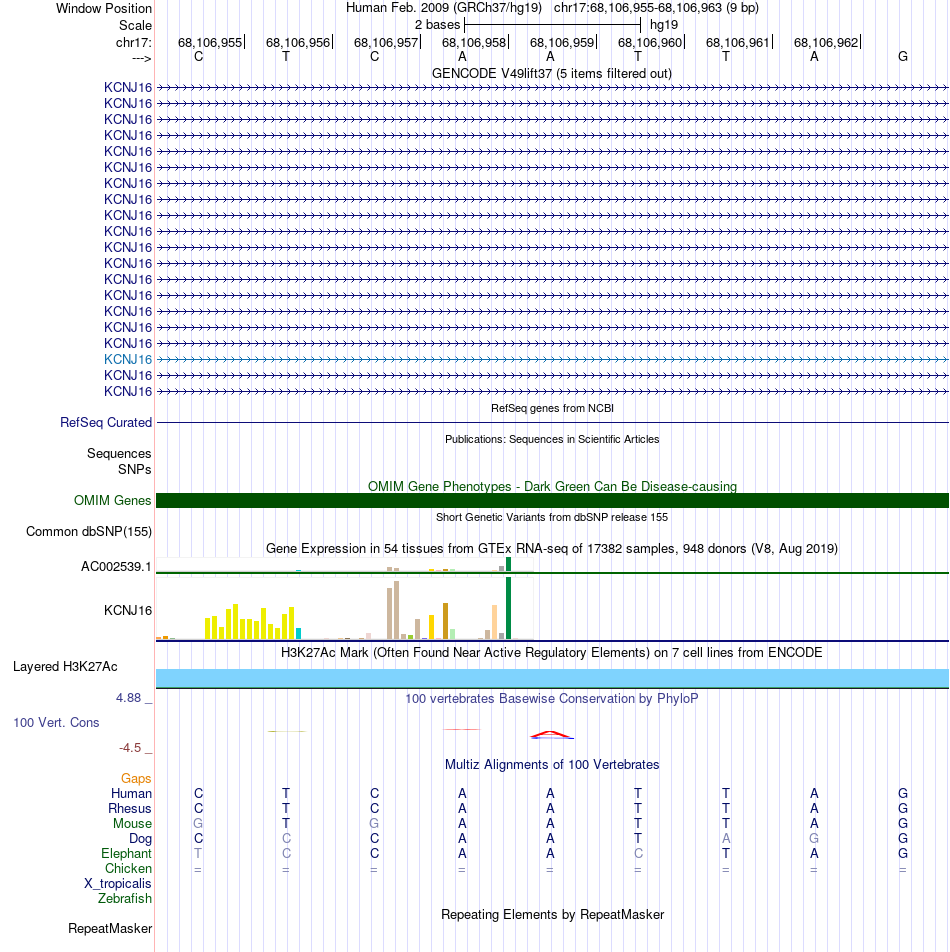Click tall green bar in KCNJ16 expression chart
Viewport: 950px width, 952px height.
(509, 608)
